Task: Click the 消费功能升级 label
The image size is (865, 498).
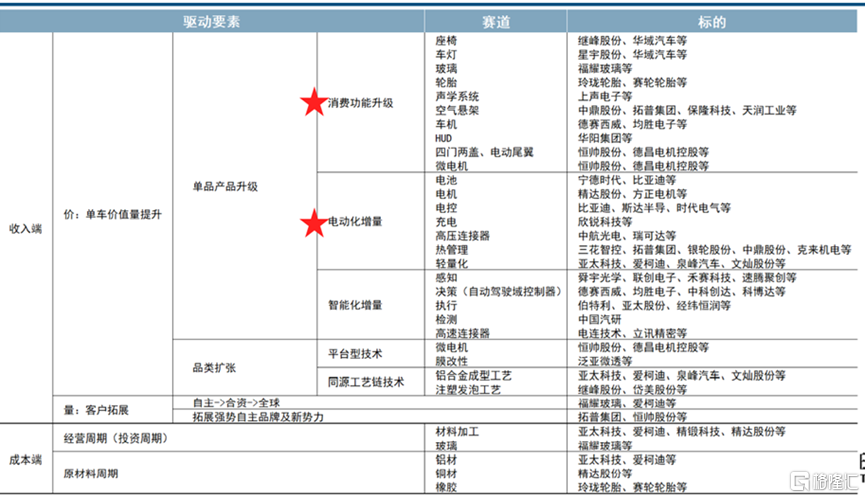Action: [x=360, y=103]
